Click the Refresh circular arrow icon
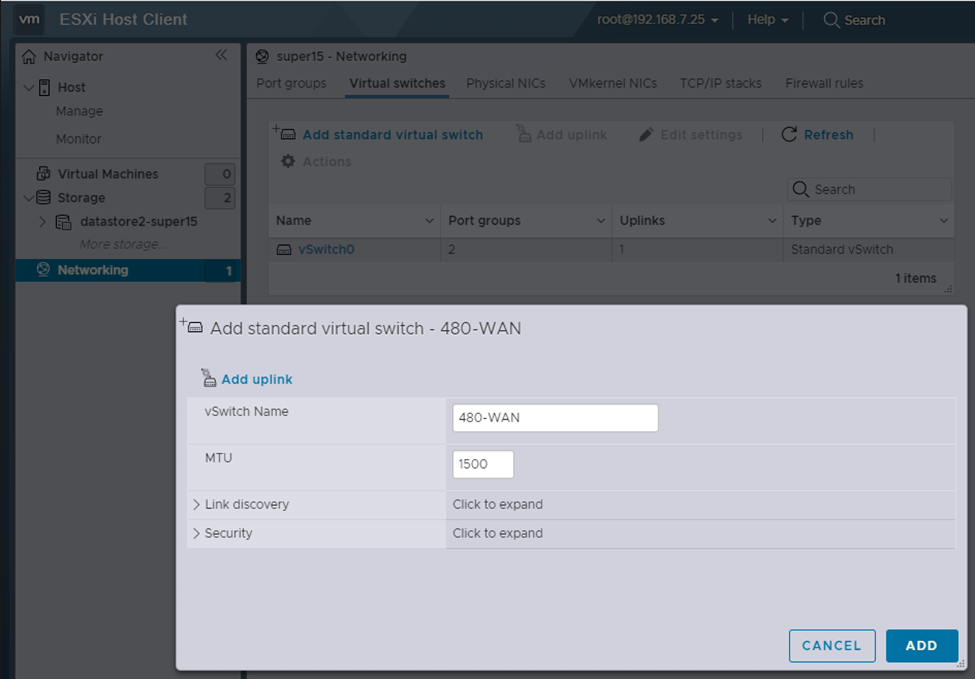Screen dimensions: 975x679 (x=789, y=134)
